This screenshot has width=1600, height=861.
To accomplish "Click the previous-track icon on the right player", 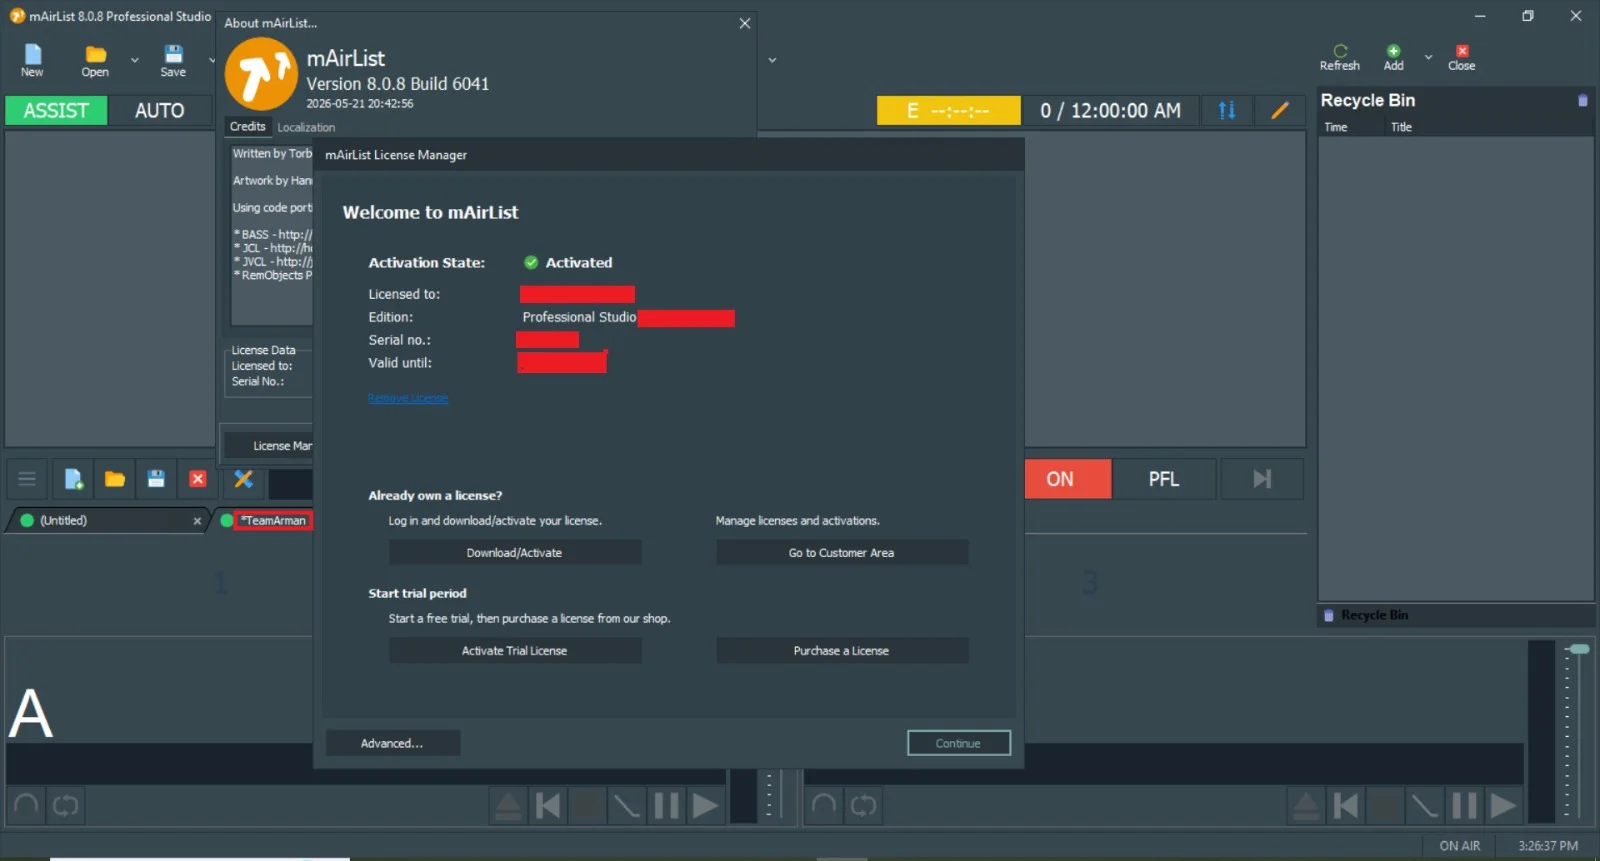I will [x=1346, y=806].
